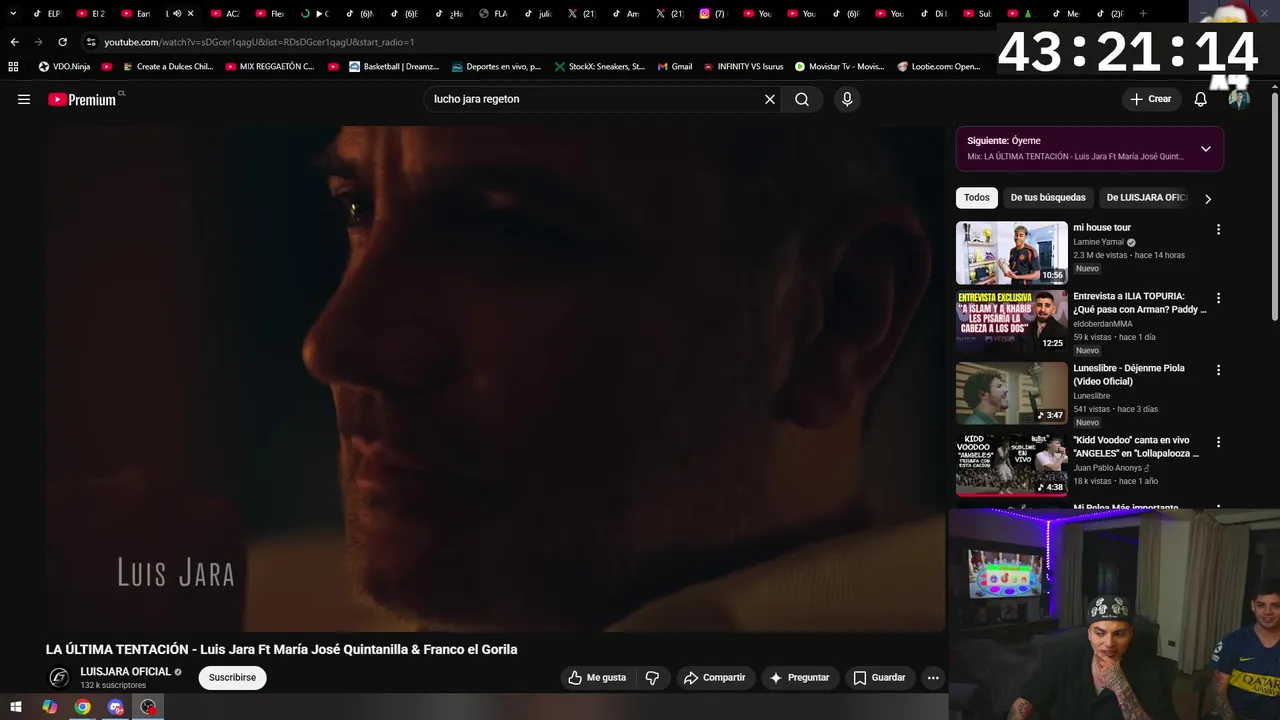Open the StockX: Sneakers bookmark
This screenshot has width=1280, height=720.
pyautogui.click(x=599, y=67)
